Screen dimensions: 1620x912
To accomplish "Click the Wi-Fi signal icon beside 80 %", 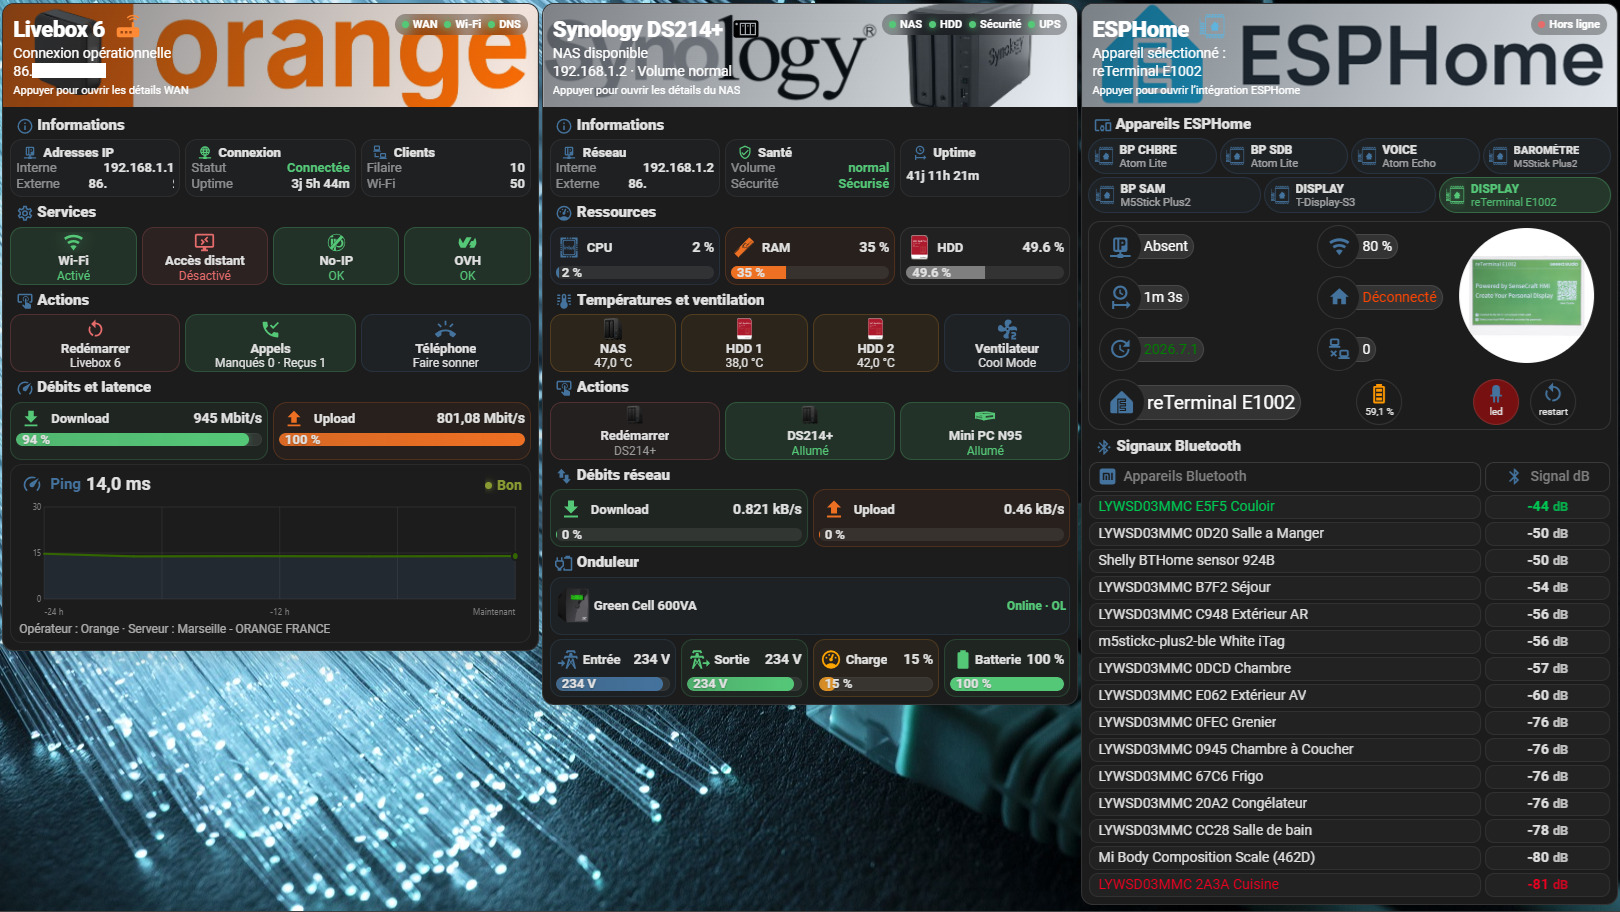I will click(x=1339, y=246).
